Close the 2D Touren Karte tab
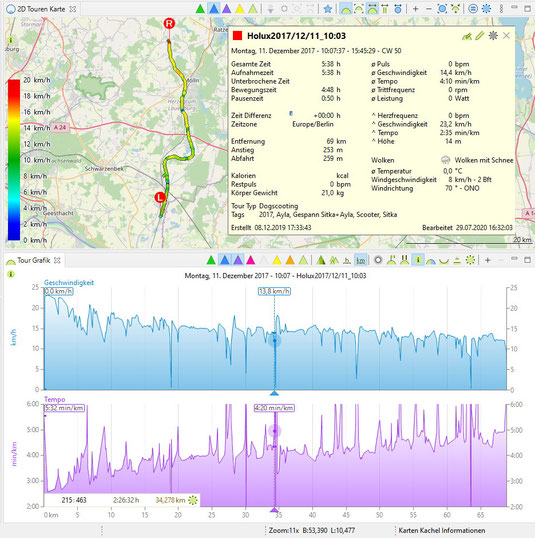 point(73,9)
